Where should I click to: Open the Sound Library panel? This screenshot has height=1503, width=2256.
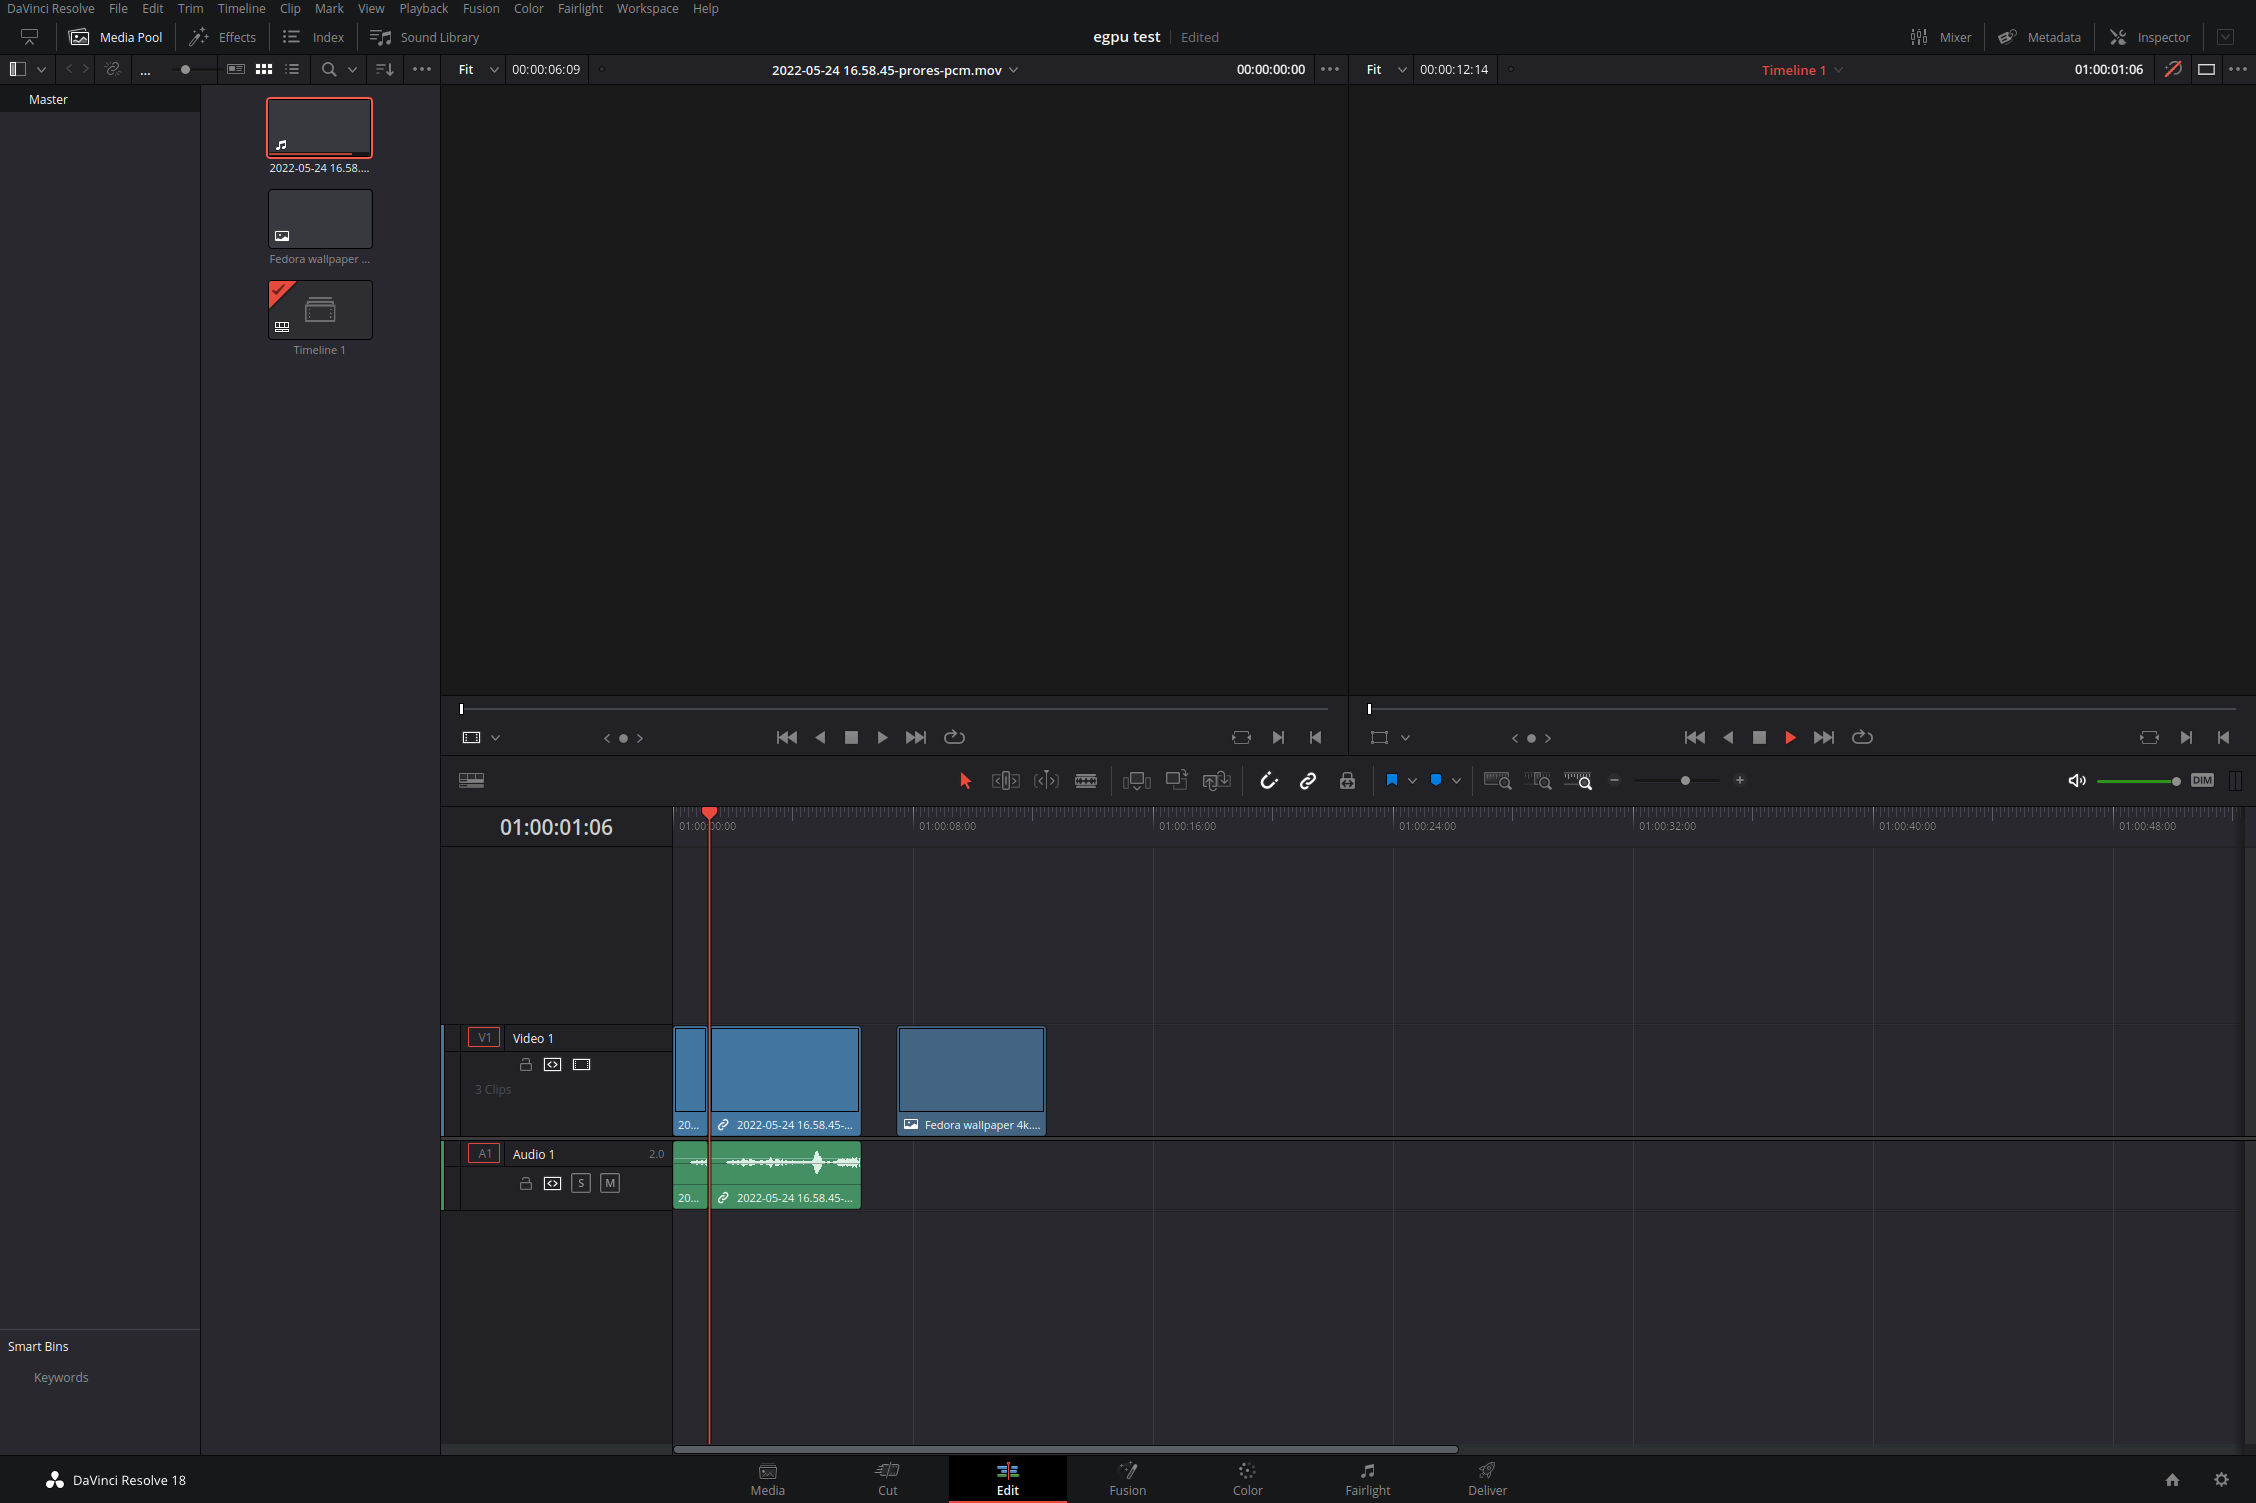click(x=424, y=37)
